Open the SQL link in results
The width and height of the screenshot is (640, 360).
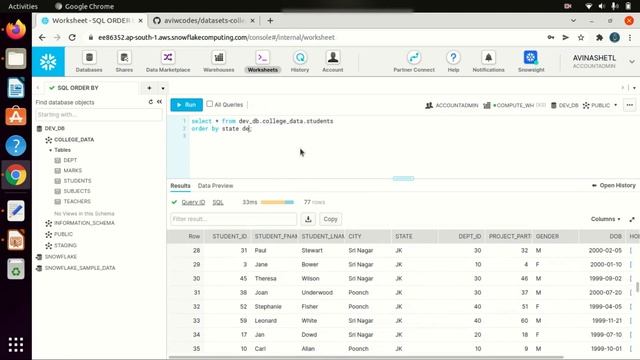pyautogui.click(x=218, y=202)
